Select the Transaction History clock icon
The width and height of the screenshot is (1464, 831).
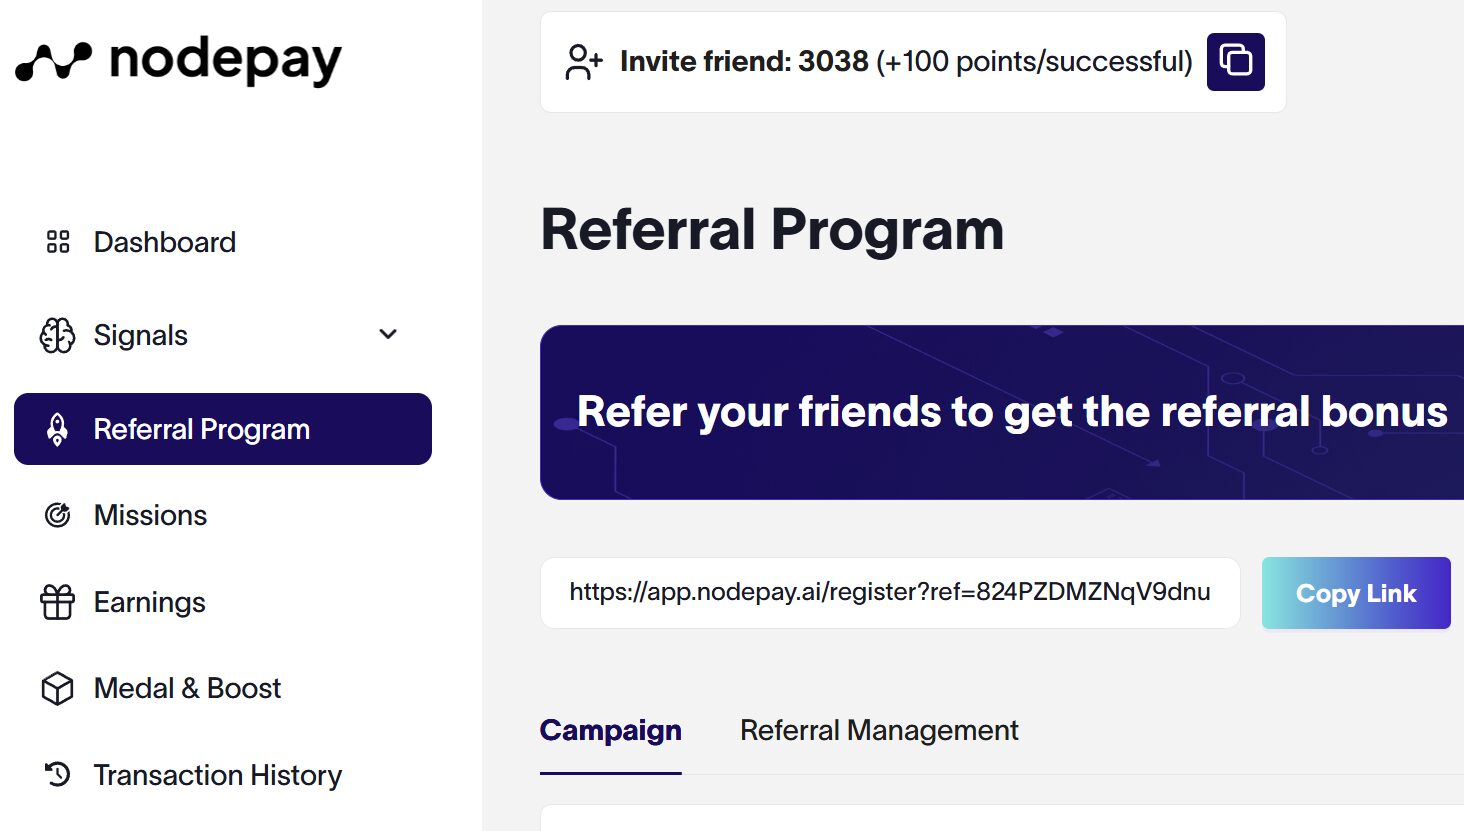57,774
